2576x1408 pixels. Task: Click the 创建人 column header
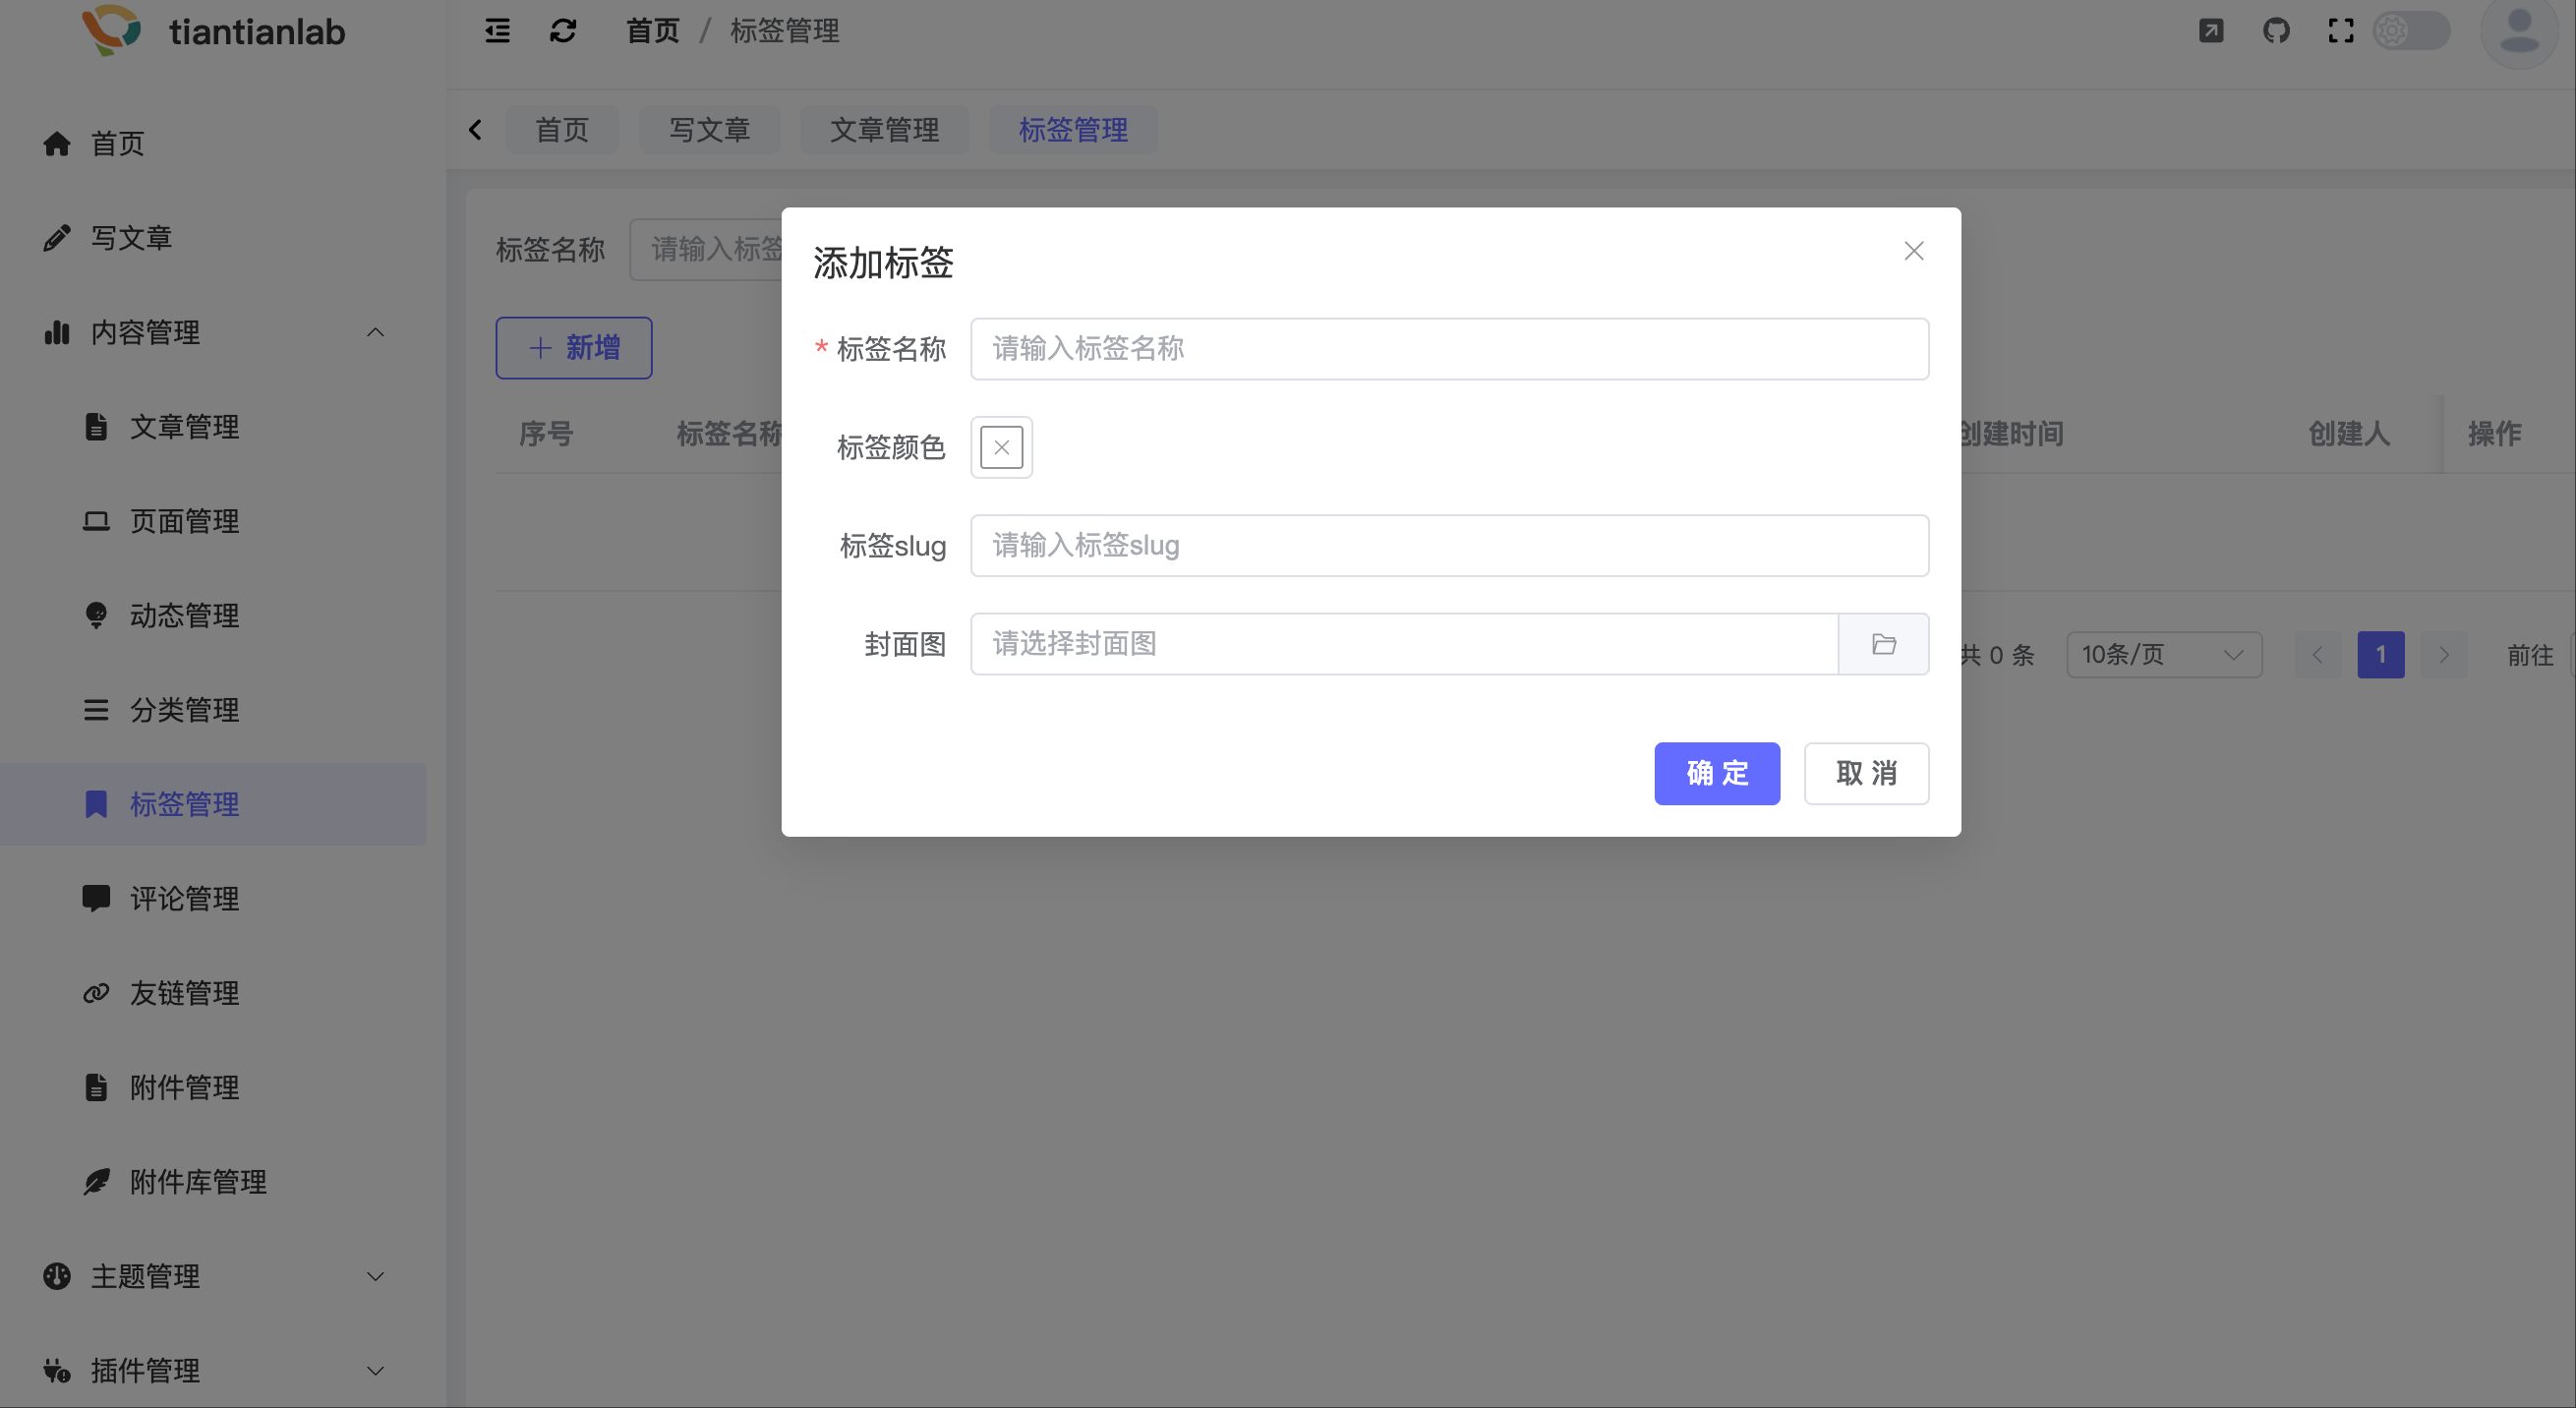[2349, 434]
